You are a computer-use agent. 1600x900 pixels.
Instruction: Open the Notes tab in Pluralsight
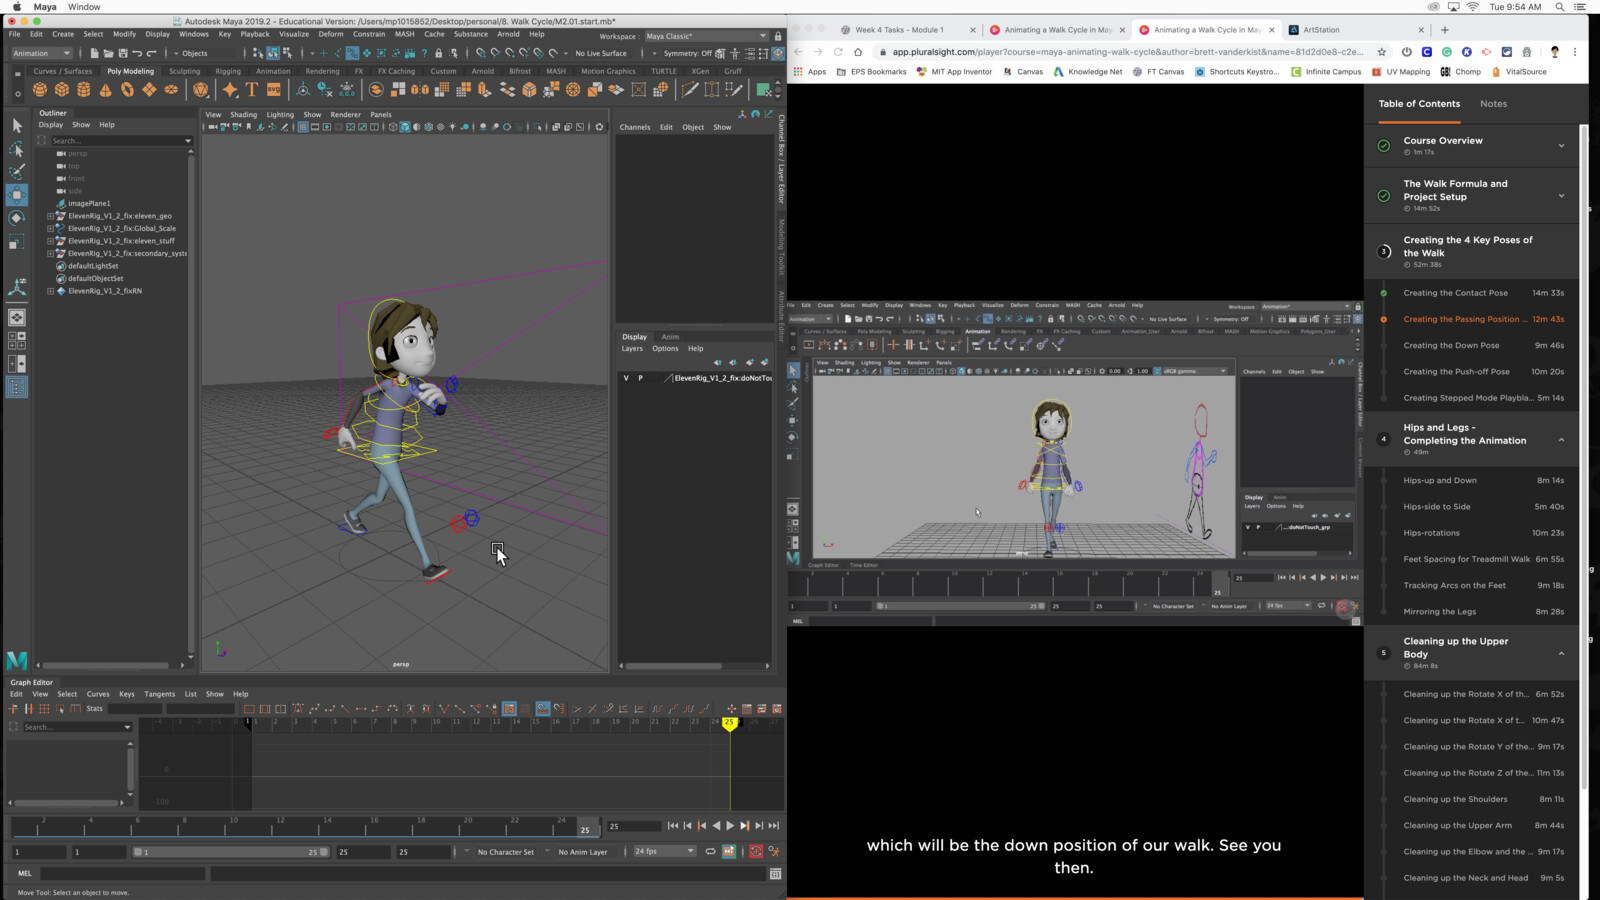[1493, 103]
